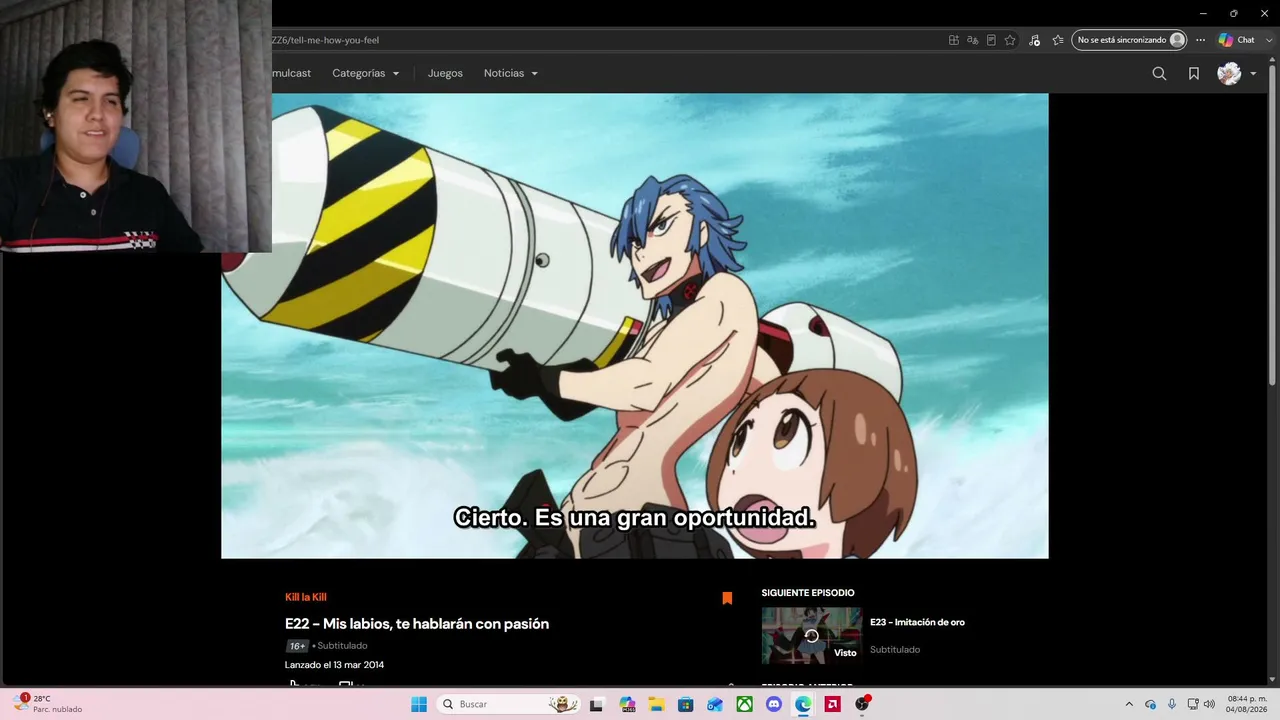Screen dimensions: 1280x720
Task: Click the video player area
Action: (x=634, y=326)
